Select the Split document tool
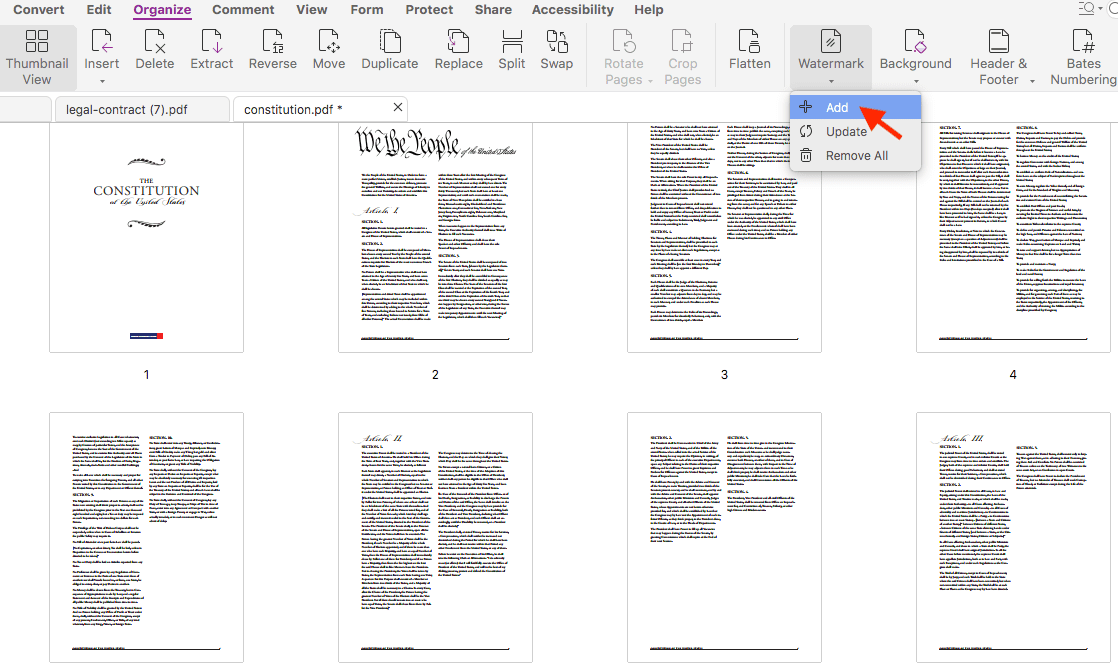 512,50
